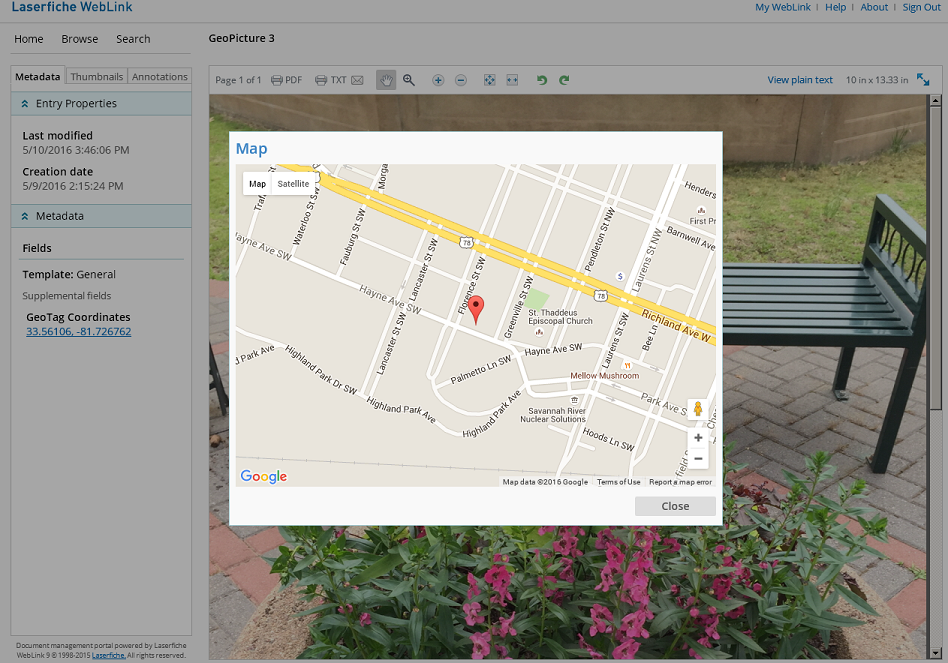The height and width of the screenshot is (663, 948).
Task: Rotate image counterclockwise
Action: coord(542,80)
